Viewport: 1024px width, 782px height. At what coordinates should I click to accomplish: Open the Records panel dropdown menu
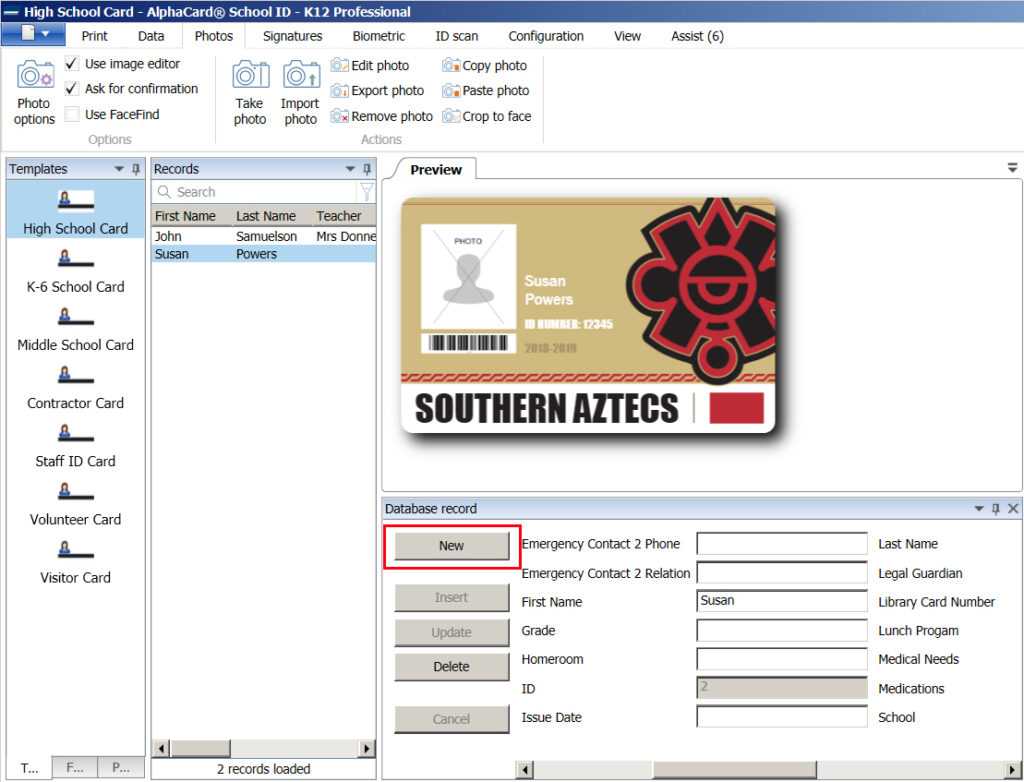(x=349, y=168)
